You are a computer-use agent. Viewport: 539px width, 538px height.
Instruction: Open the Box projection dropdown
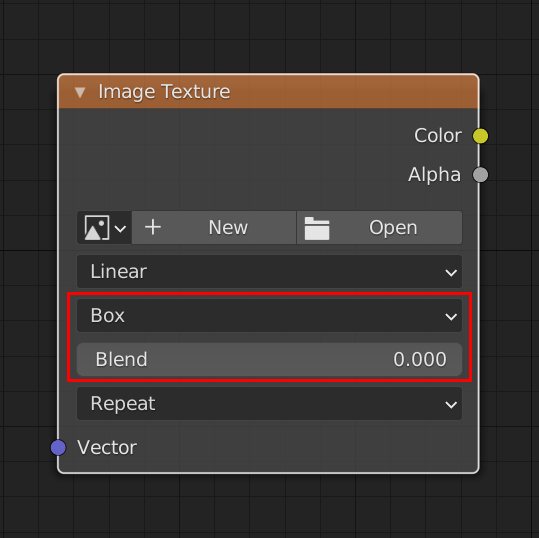pos(270,316)
